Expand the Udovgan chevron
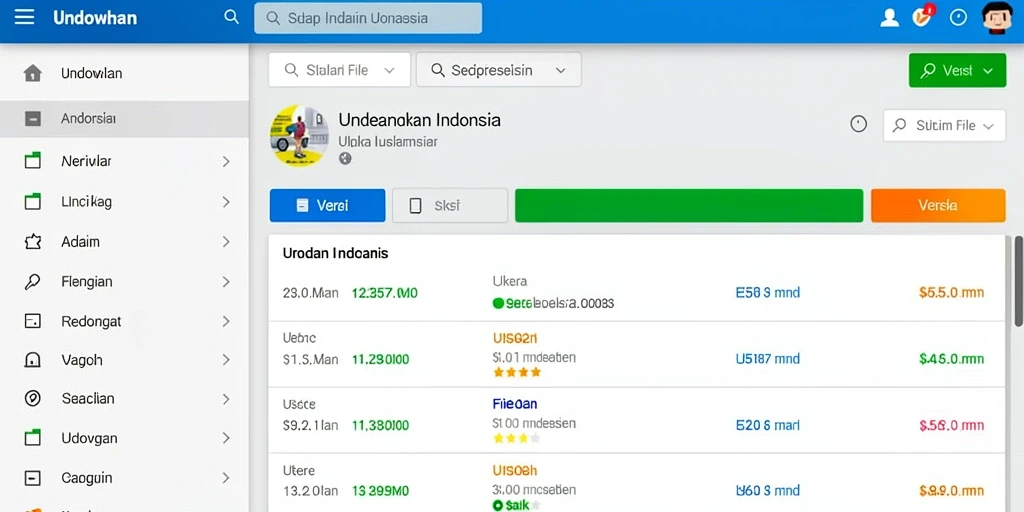The image size is (1024, 512). point(226,438)
